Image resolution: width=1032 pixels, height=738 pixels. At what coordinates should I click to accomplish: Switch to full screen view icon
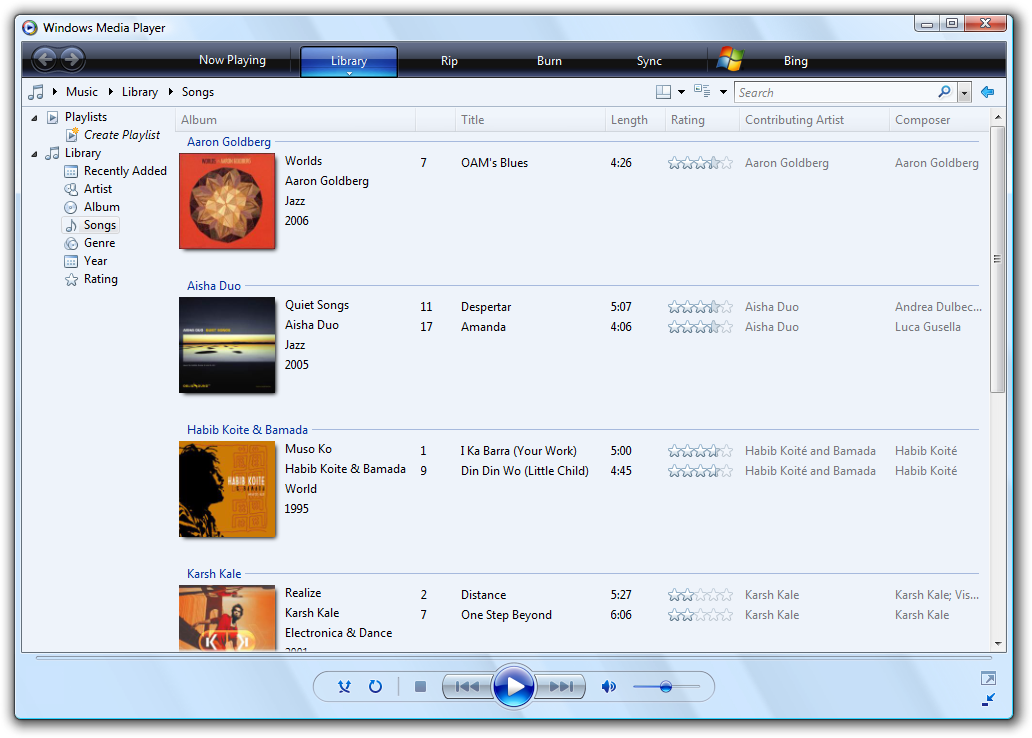(x=988, y=678)
